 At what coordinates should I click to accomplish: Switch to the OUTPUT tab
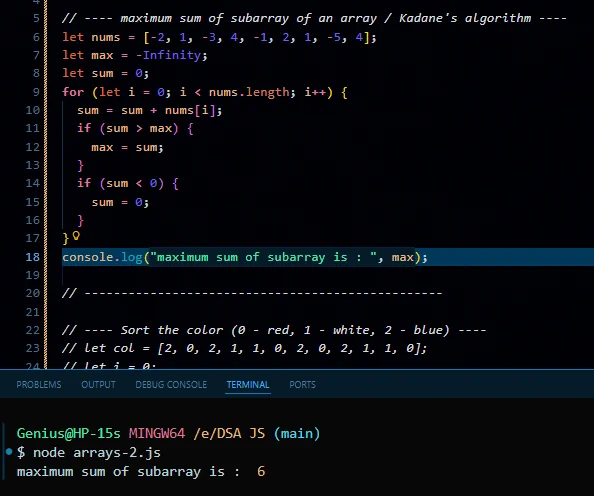[x=98, y=385]
